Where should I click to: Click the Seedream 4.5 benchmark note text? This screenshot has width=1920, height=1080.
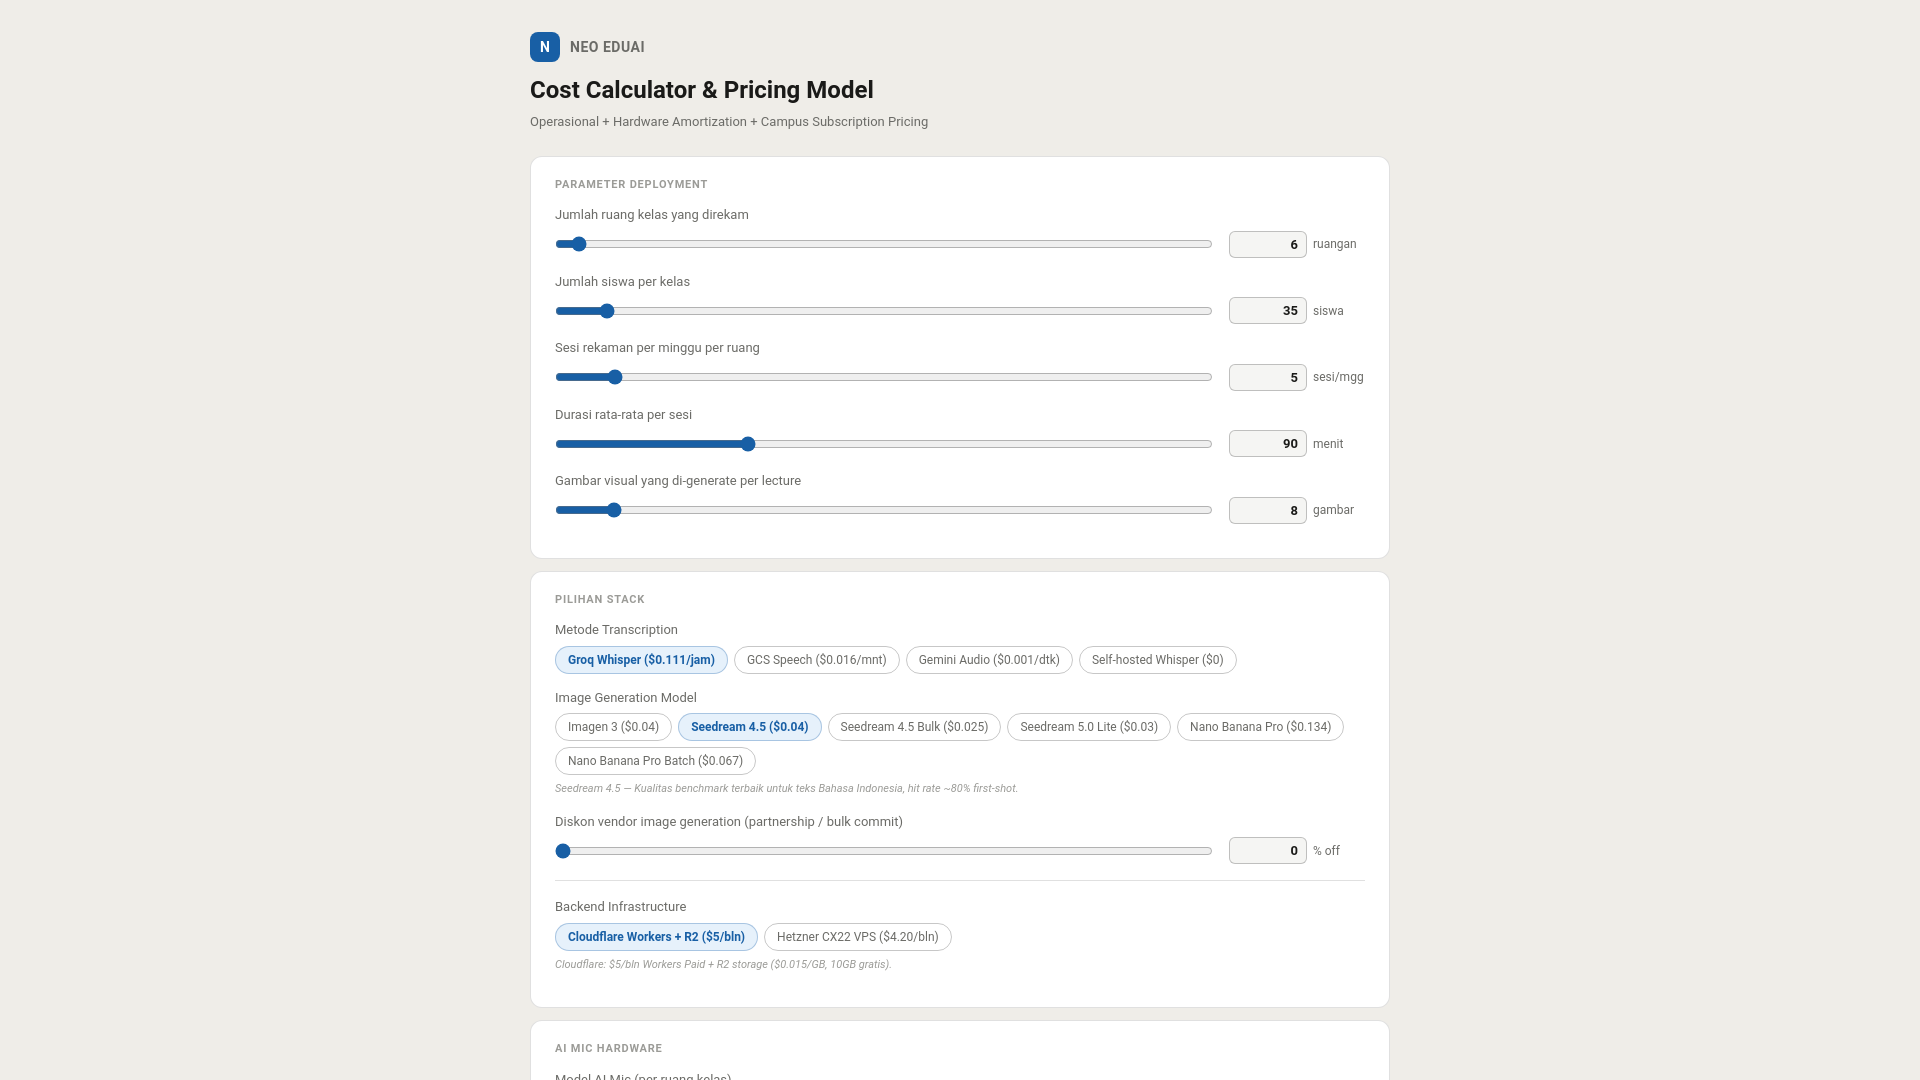(x=786, y=788)
